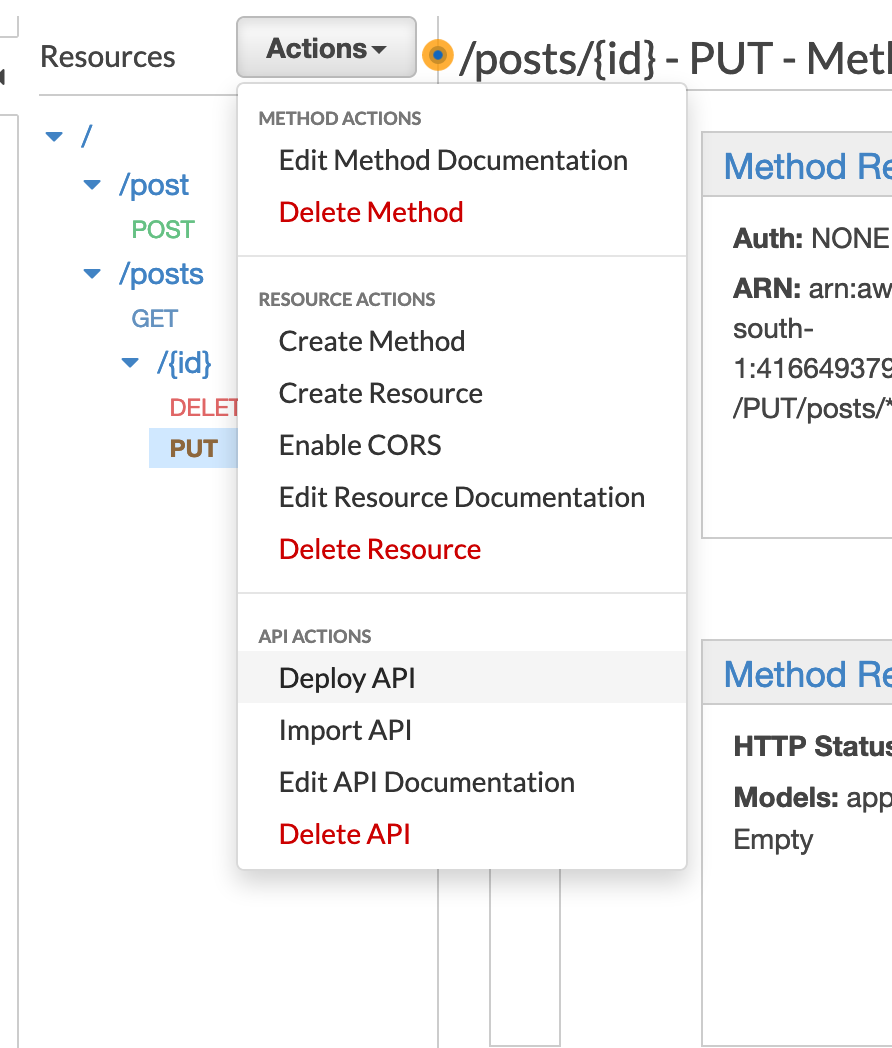
Task: Choose Edit API Documentation
Action: pyautogui.click(x=427, y=782)
